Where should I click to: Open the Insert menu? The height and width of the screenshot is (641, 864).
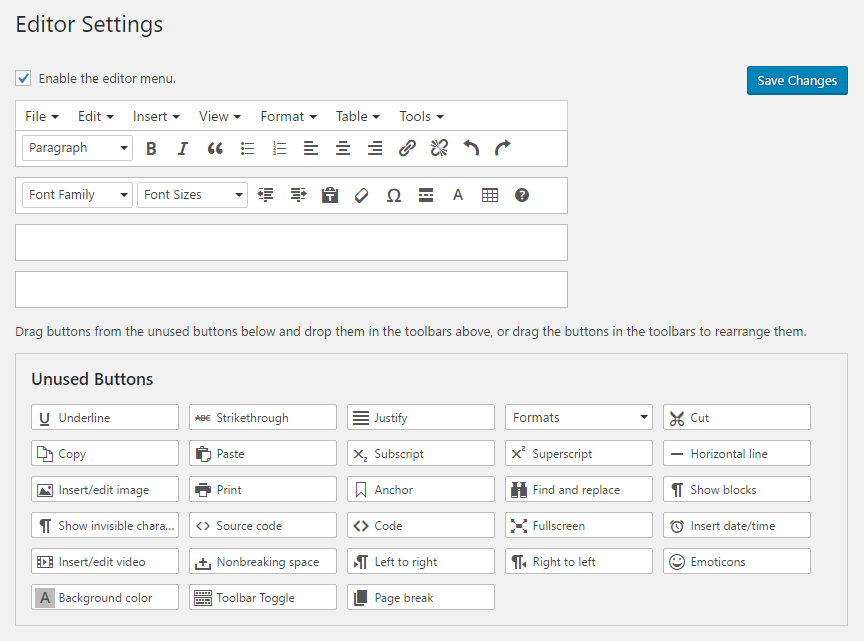pyautogui.click(x=156, y=116)
